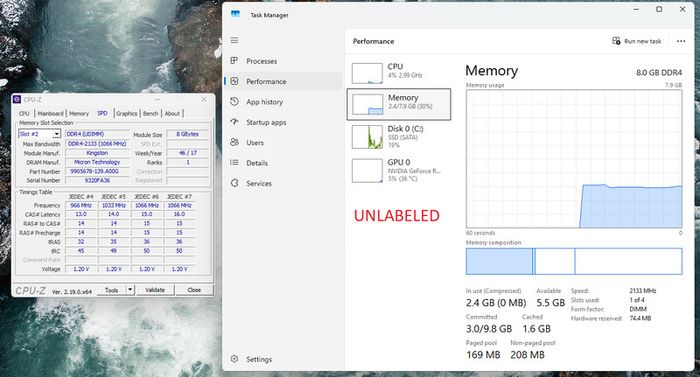Click the Non-paged pool 208 MB value
The image size is (700, 377).
pos(527,355)
